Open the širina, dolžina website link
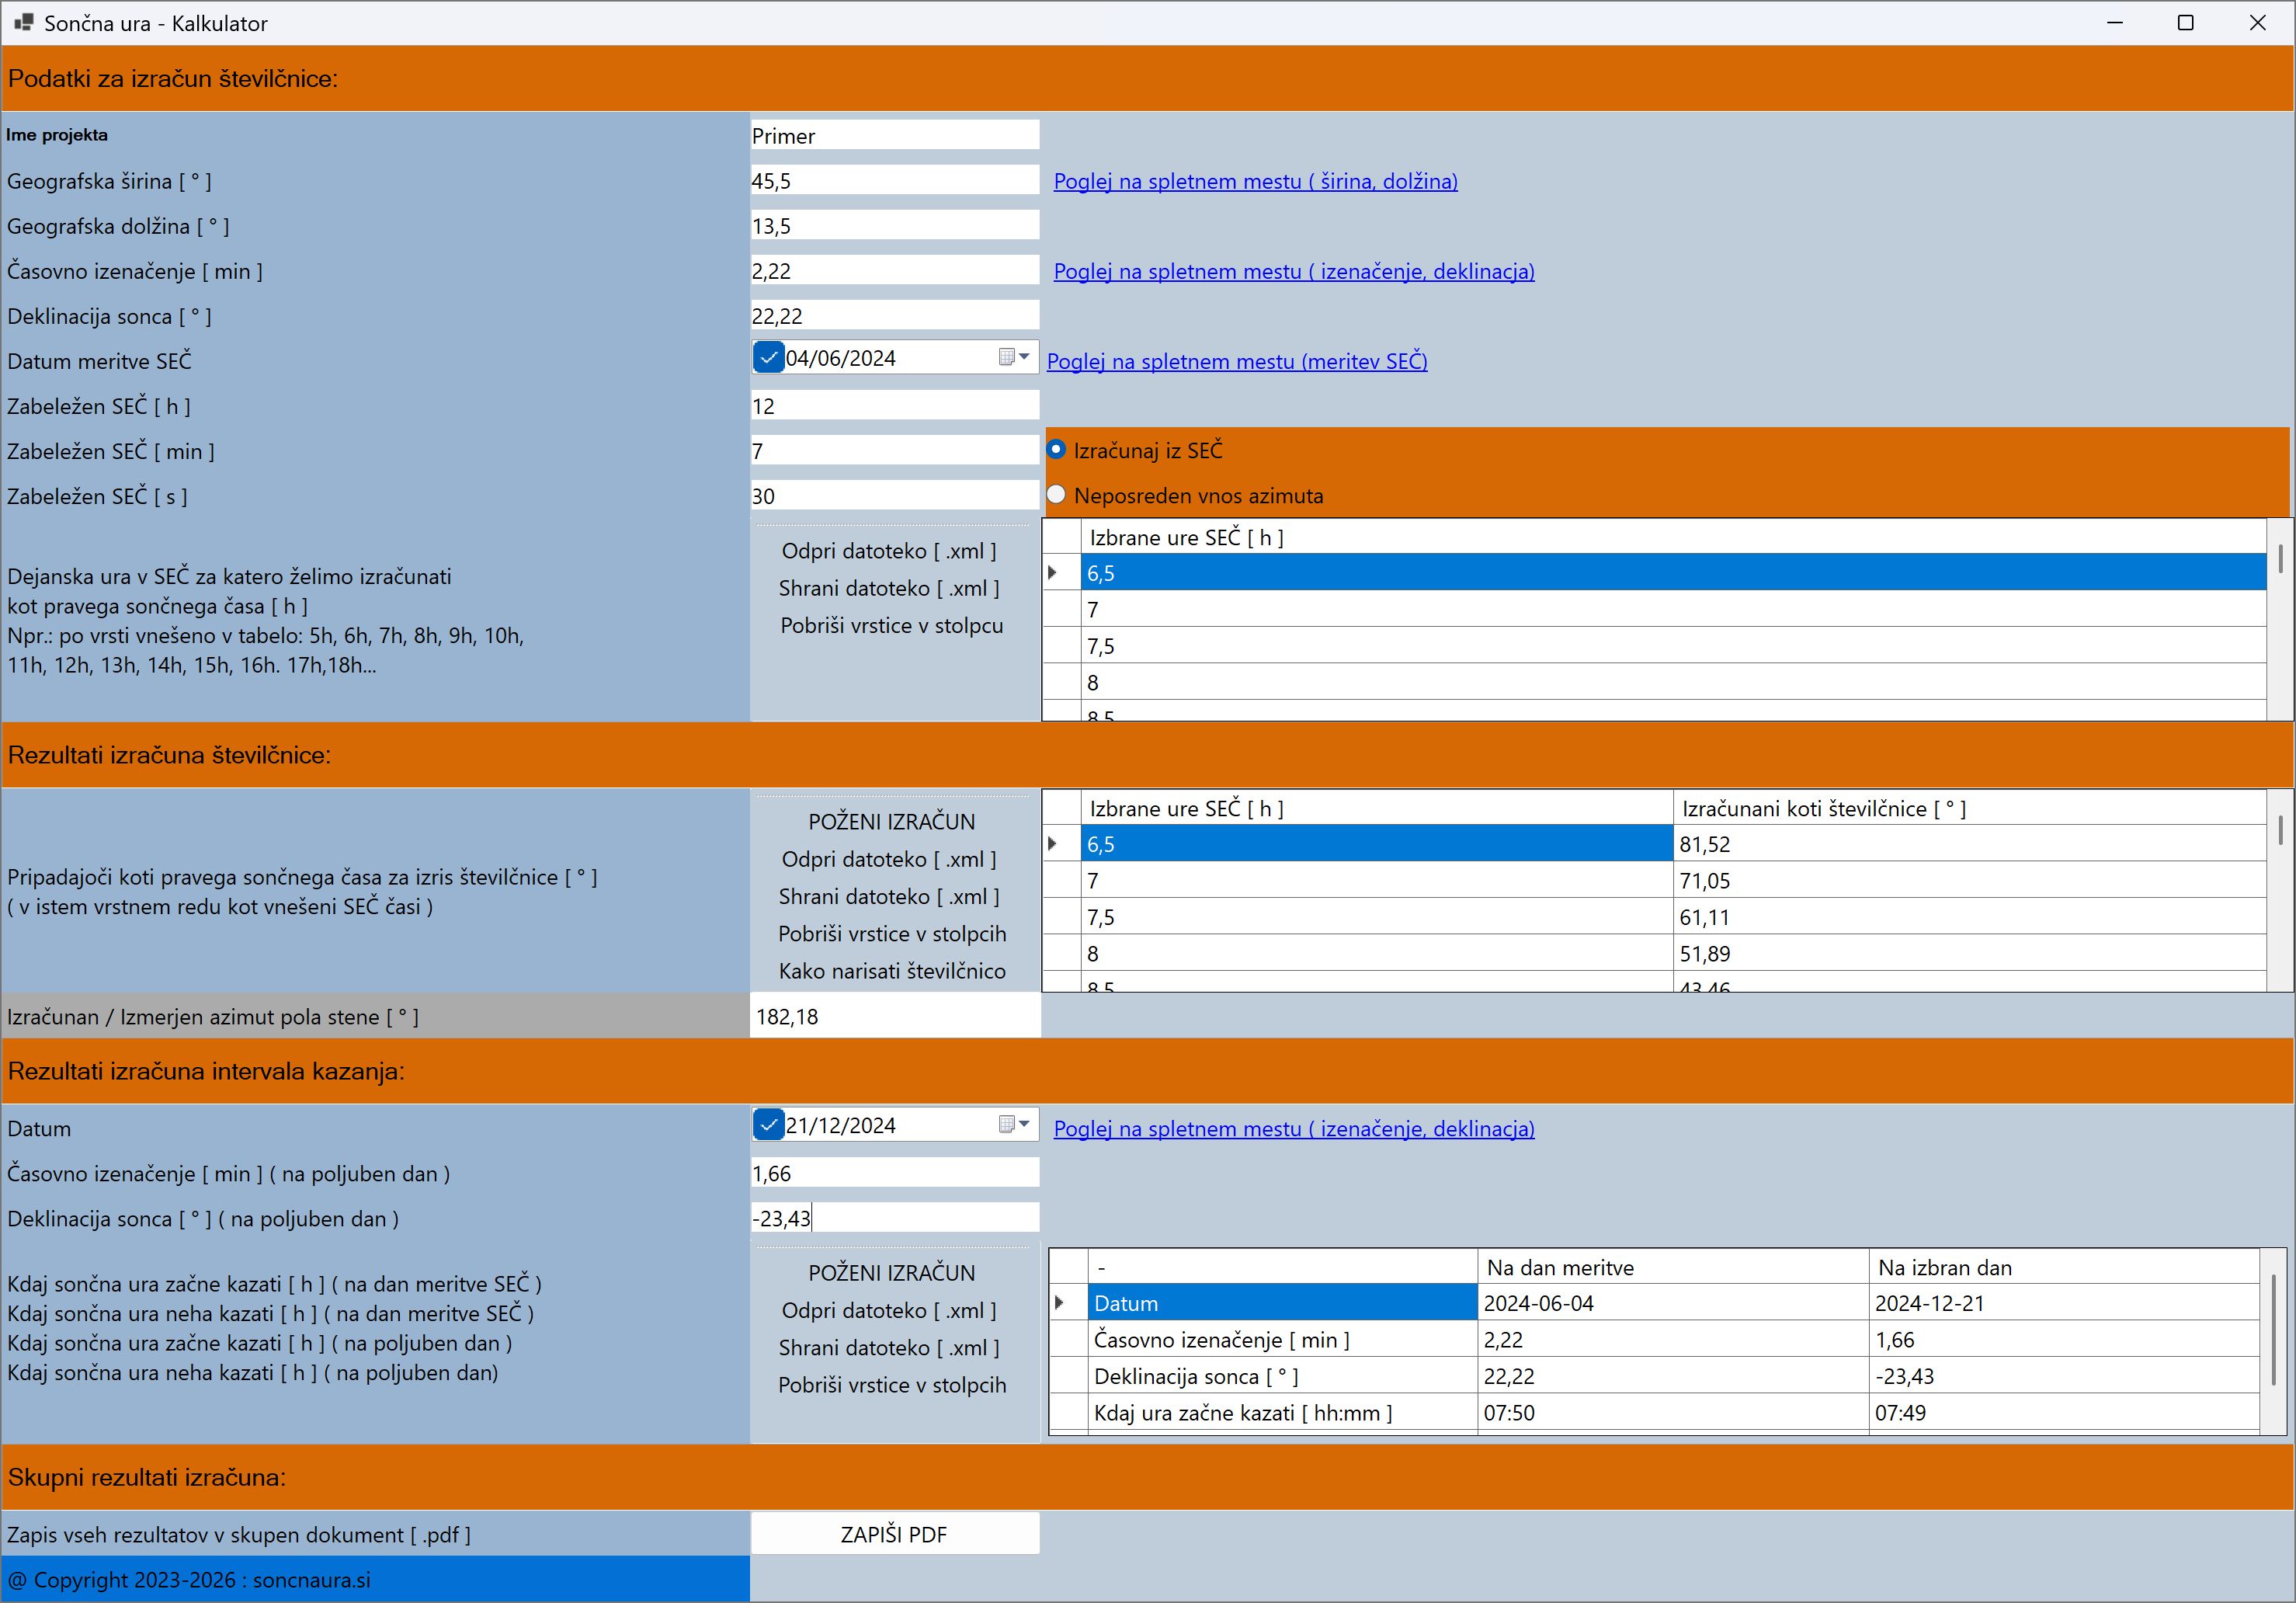 click(1255, 181)
